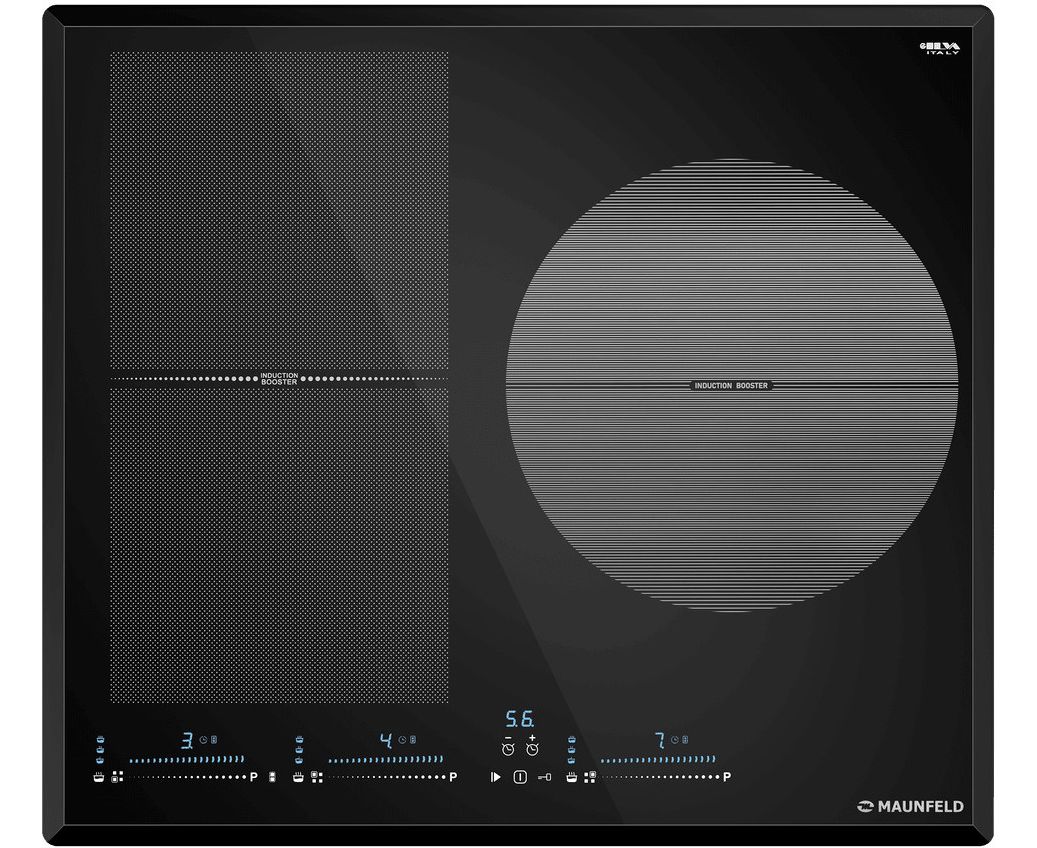
Task: Activate P boost on the left zone slider
Action: [254, 777]
